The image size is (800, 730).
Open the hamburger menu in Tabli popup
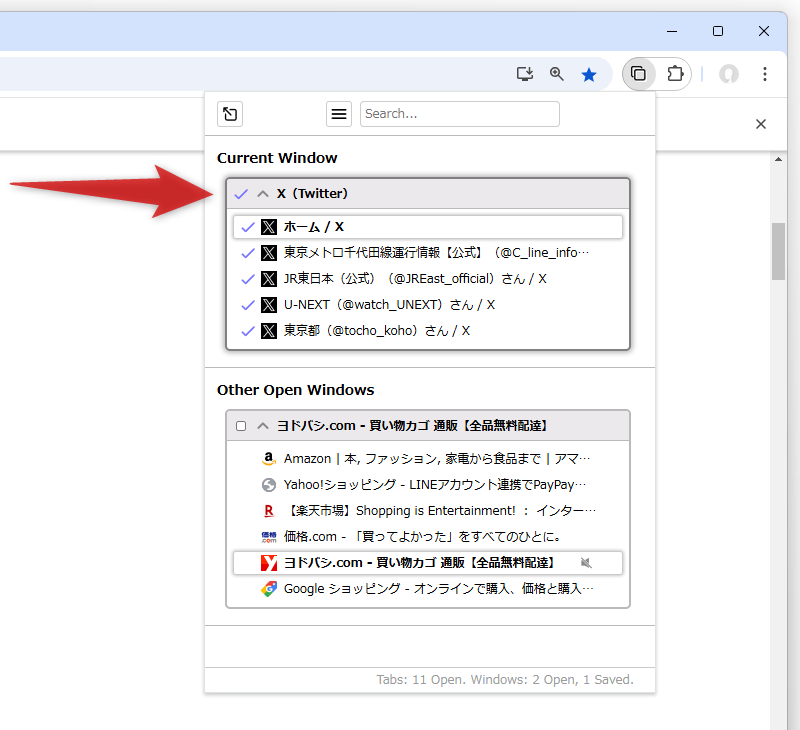coord(339,114)
